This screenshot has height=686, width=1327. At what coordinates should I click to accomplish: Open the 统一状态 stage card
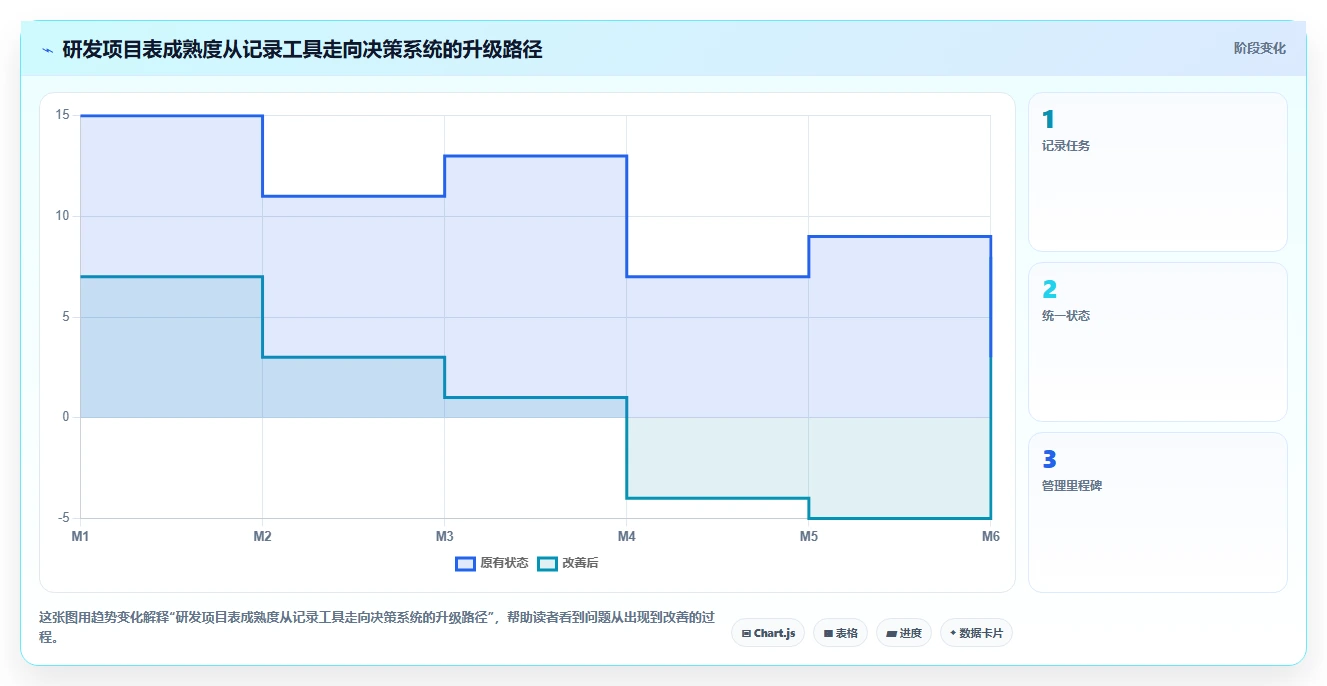click(x=1158, y=342)
